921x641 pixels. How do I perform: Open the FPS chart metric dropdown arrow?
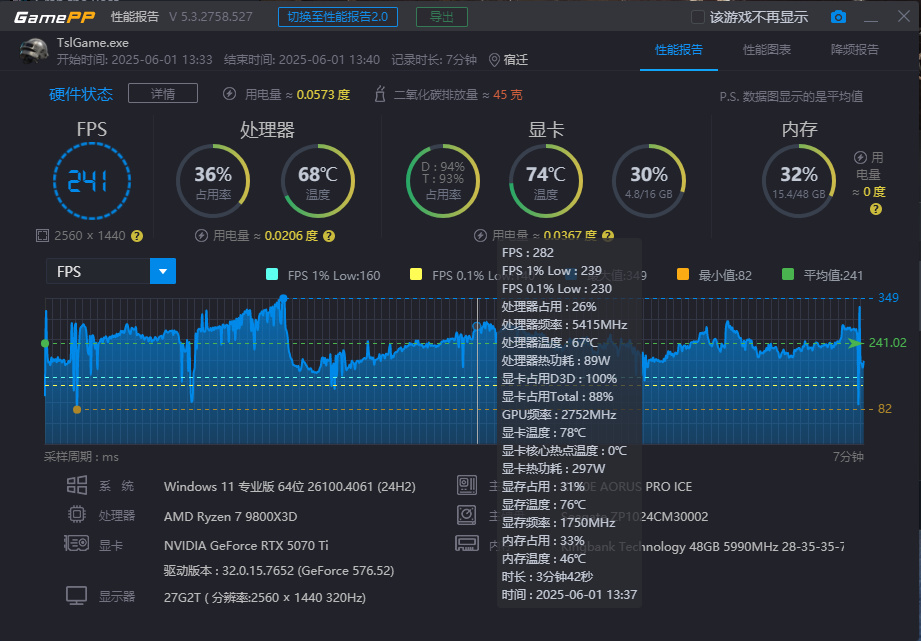pos(163,271)
